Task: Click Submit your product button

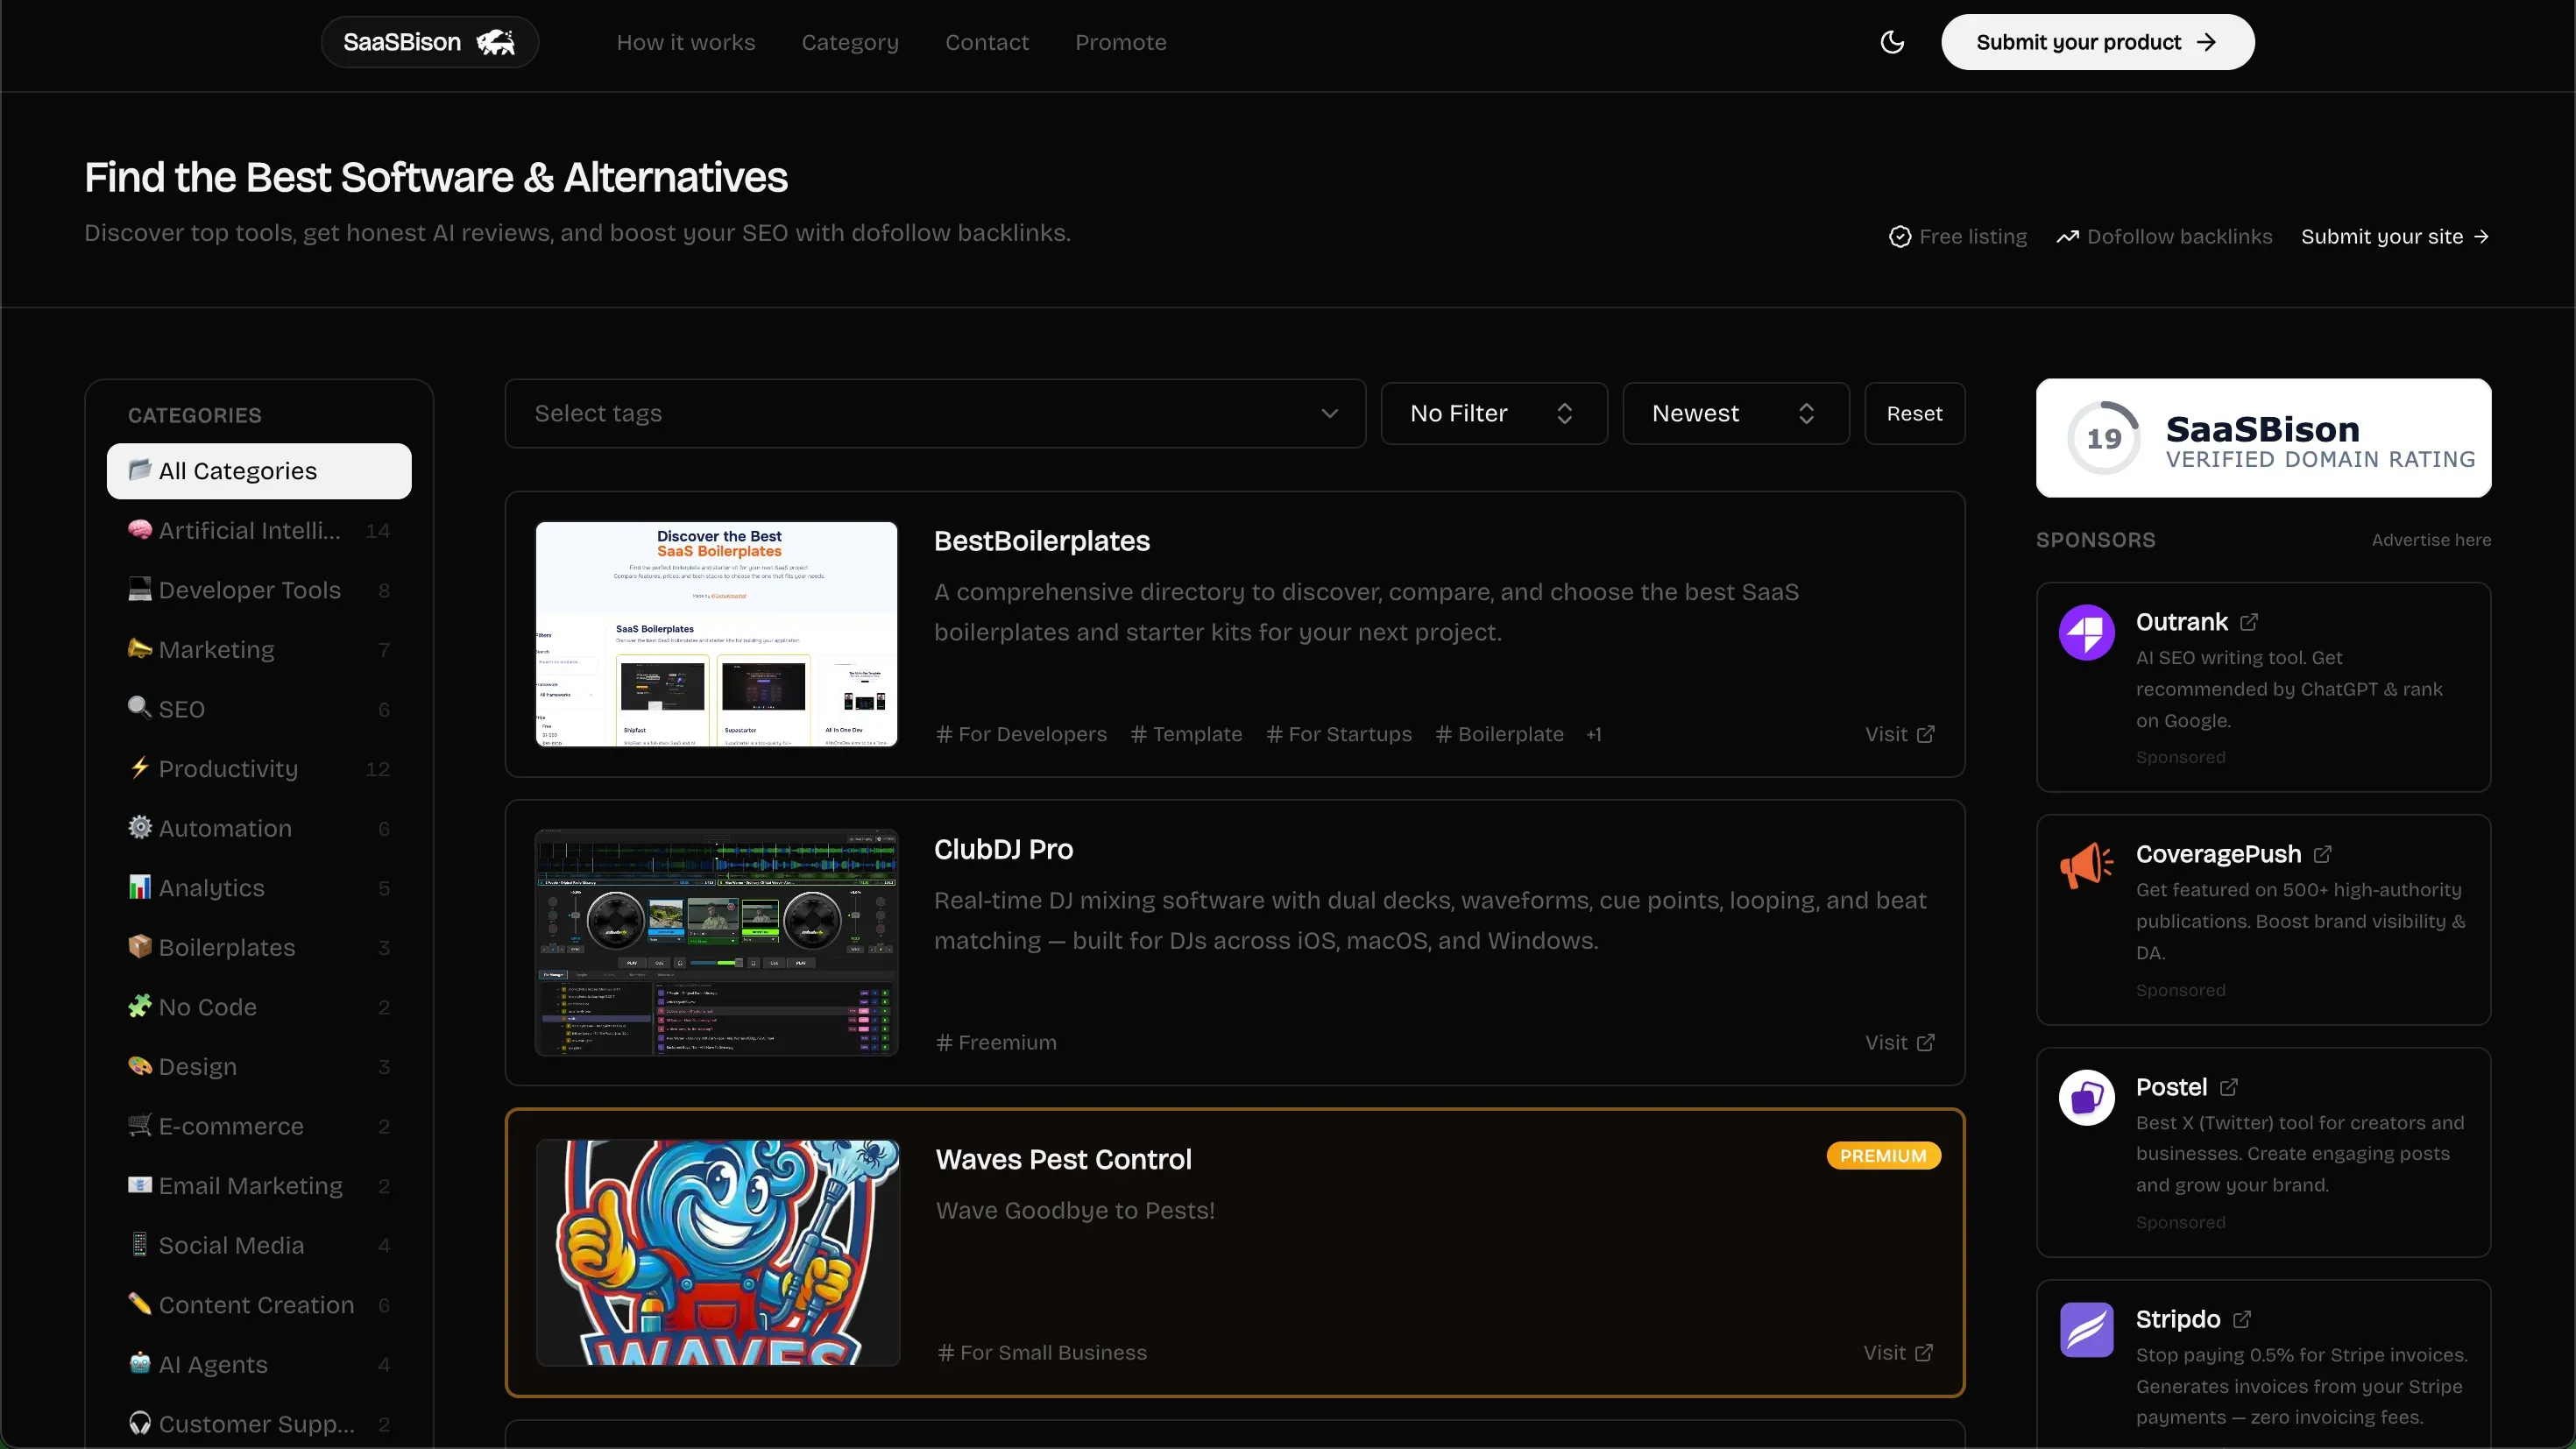Action: pyautogui.click(x=2097, y=42)
